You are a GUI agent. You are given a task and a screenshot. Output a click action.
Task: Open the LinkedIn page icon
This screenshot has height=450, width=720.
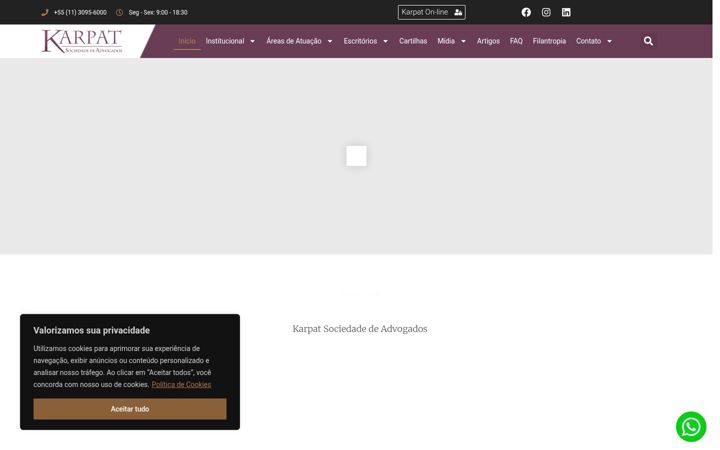[x=566, y=12]
